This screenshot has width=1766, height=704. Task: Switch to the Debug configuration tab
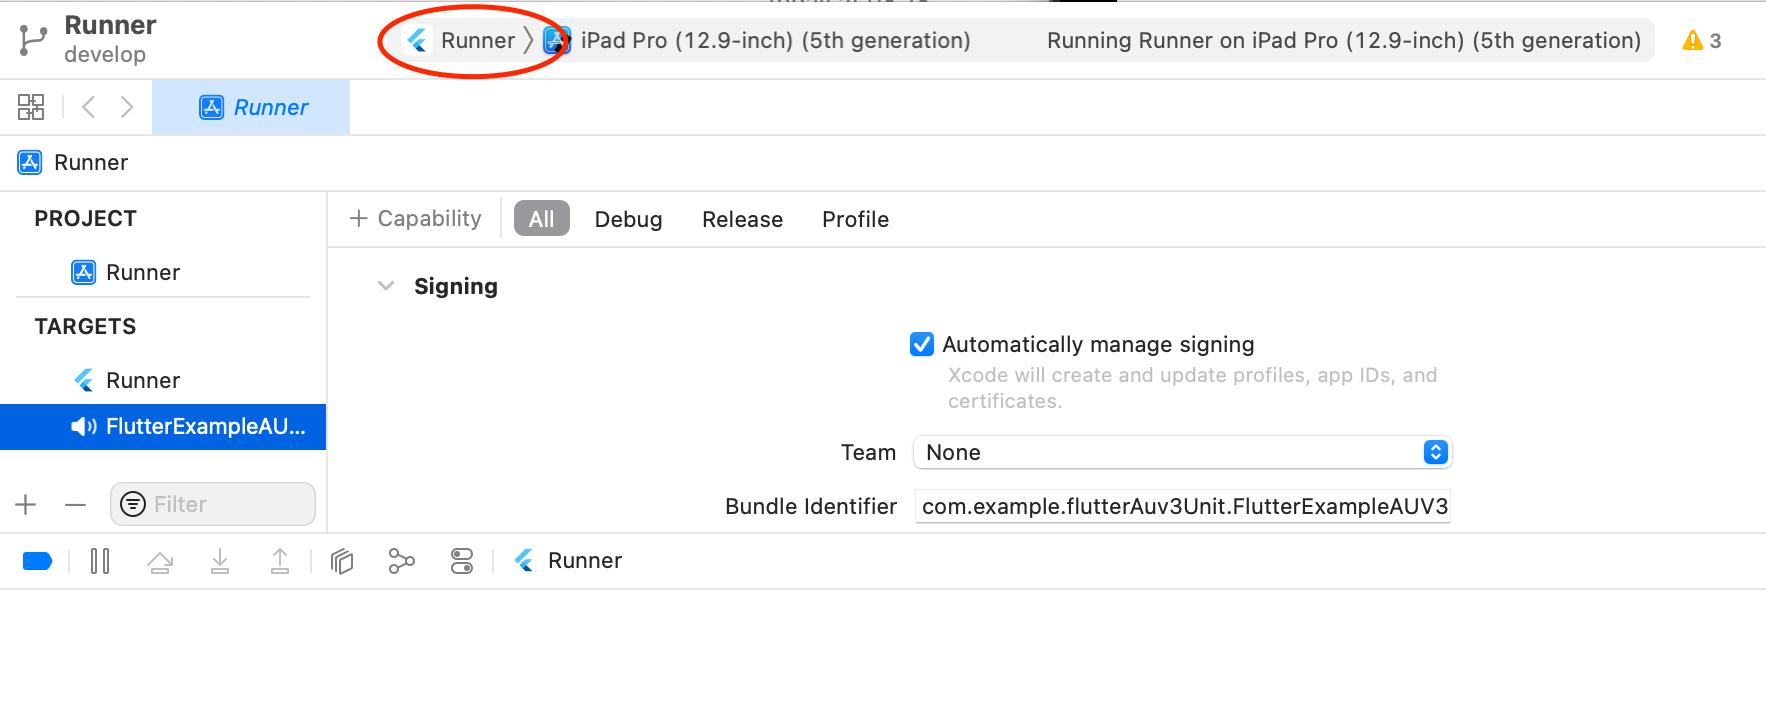point(628,219)
